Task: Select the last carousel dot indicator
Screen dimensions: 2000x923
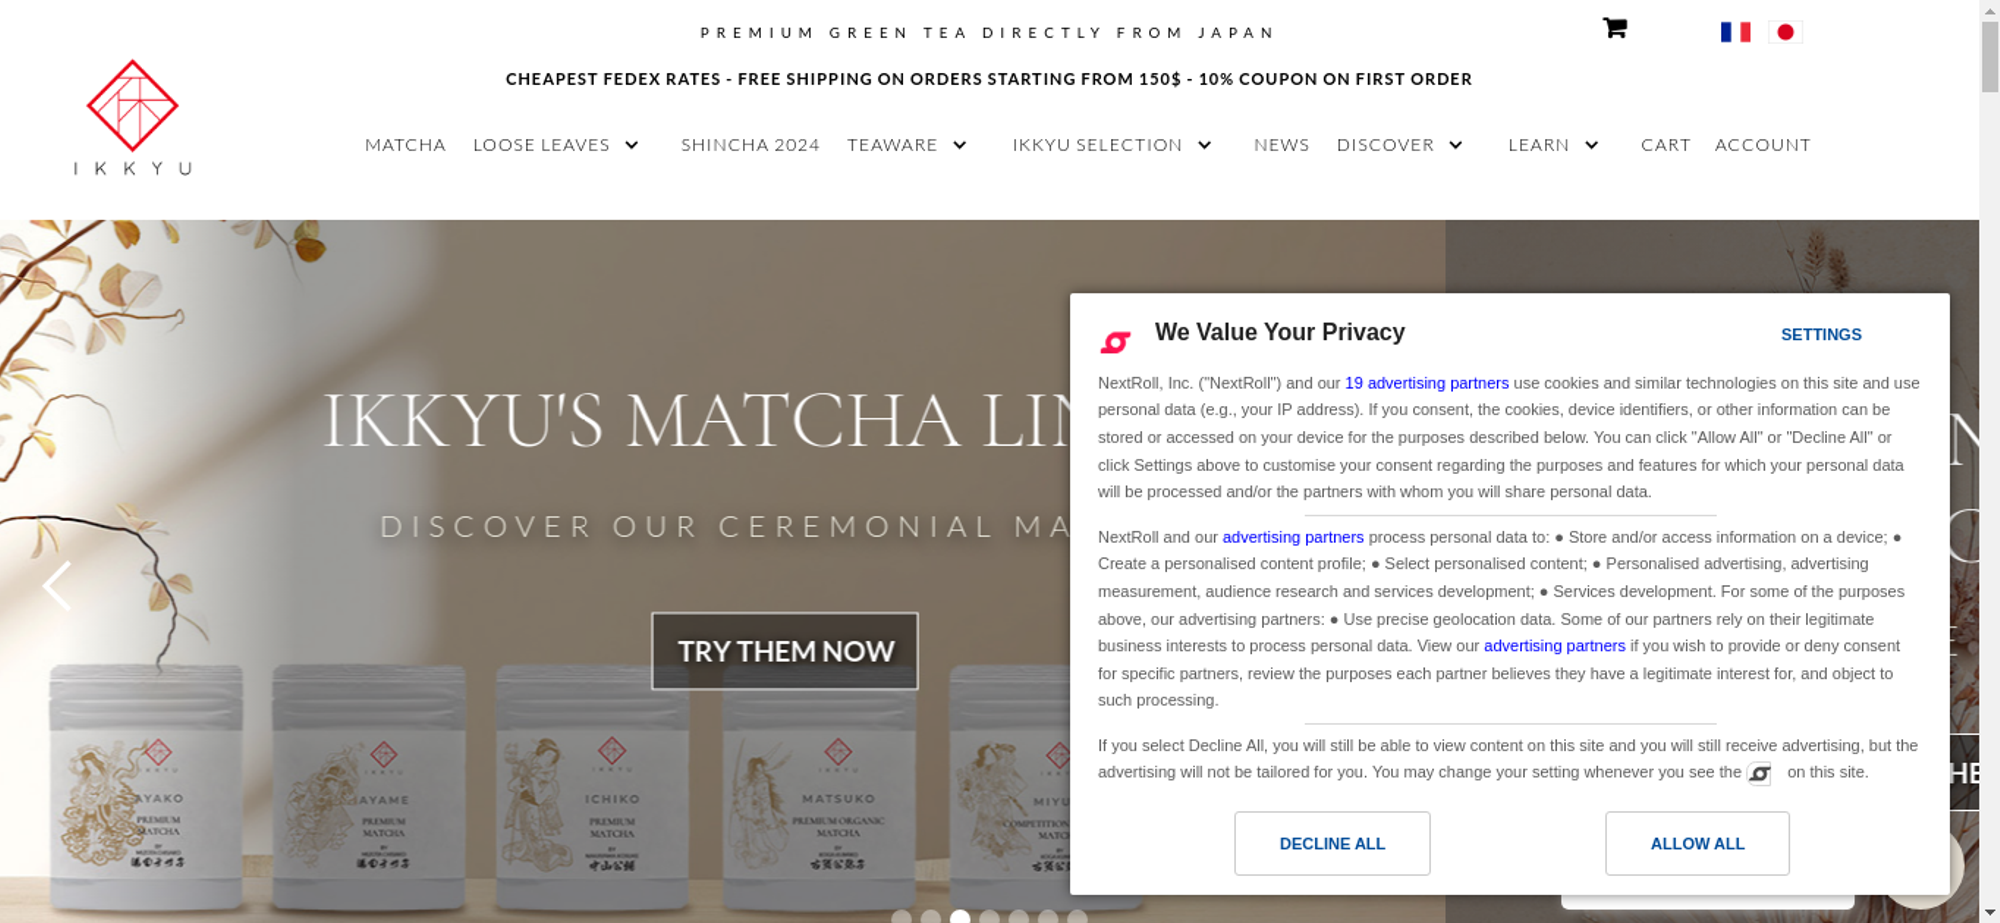Action: click(1077, 916)
